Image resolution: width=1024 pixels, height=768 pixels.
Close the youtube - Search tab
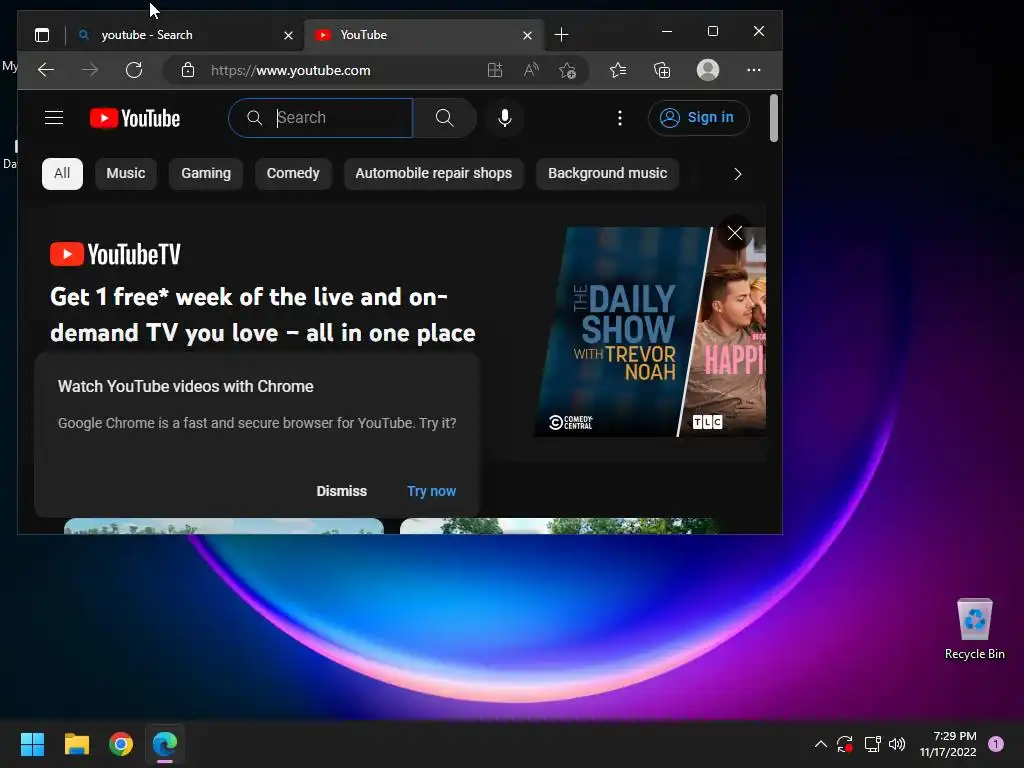tap(288, 35)
